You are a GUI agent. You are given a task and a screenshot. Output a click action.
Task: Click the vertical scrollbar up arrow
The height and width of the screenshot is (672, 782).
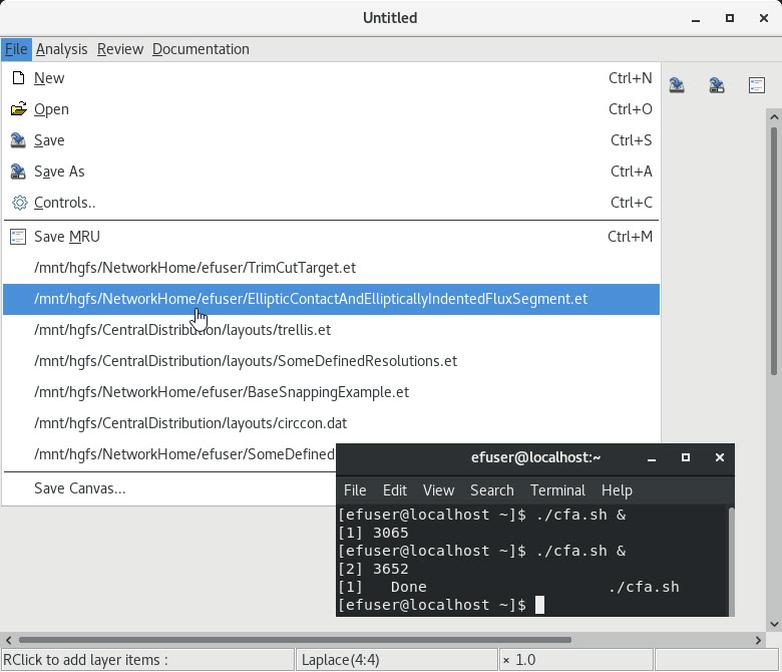click(774, 118)
